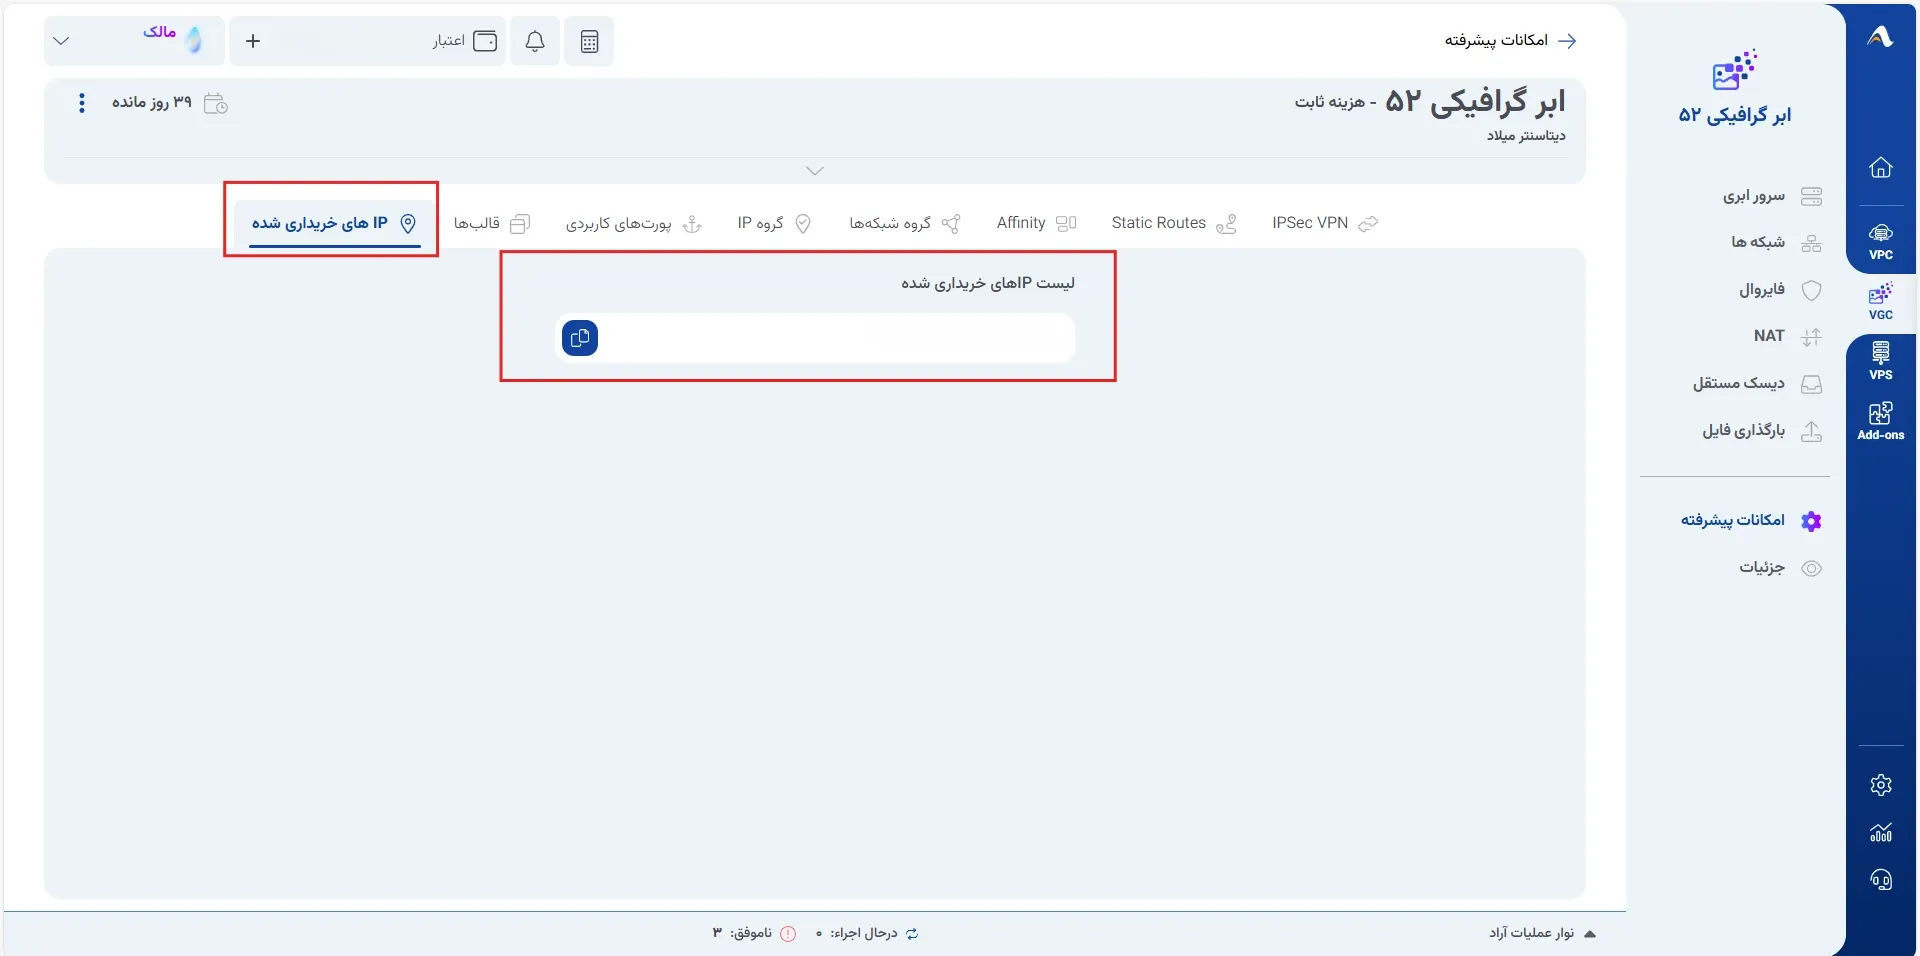Open the wallet credit (اعتبار) icon
This screenshot has width=1920, height=956.
(x=485, y=41)
